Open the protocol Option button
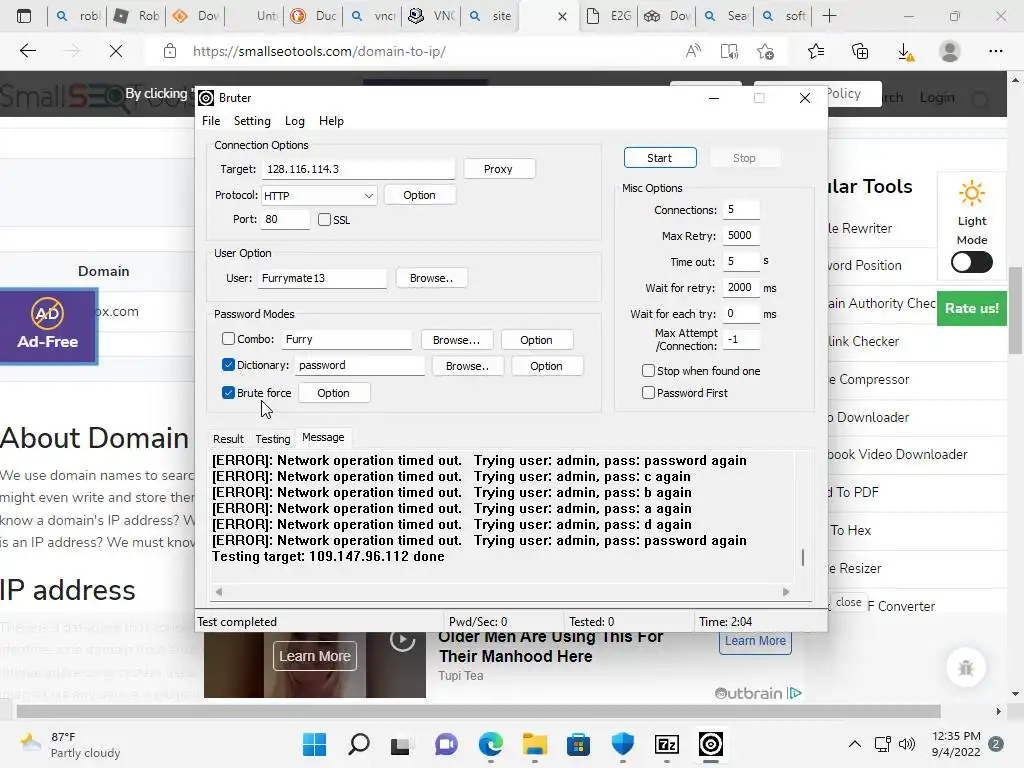Screen dimensions: 1024x768 pos(419,195)
